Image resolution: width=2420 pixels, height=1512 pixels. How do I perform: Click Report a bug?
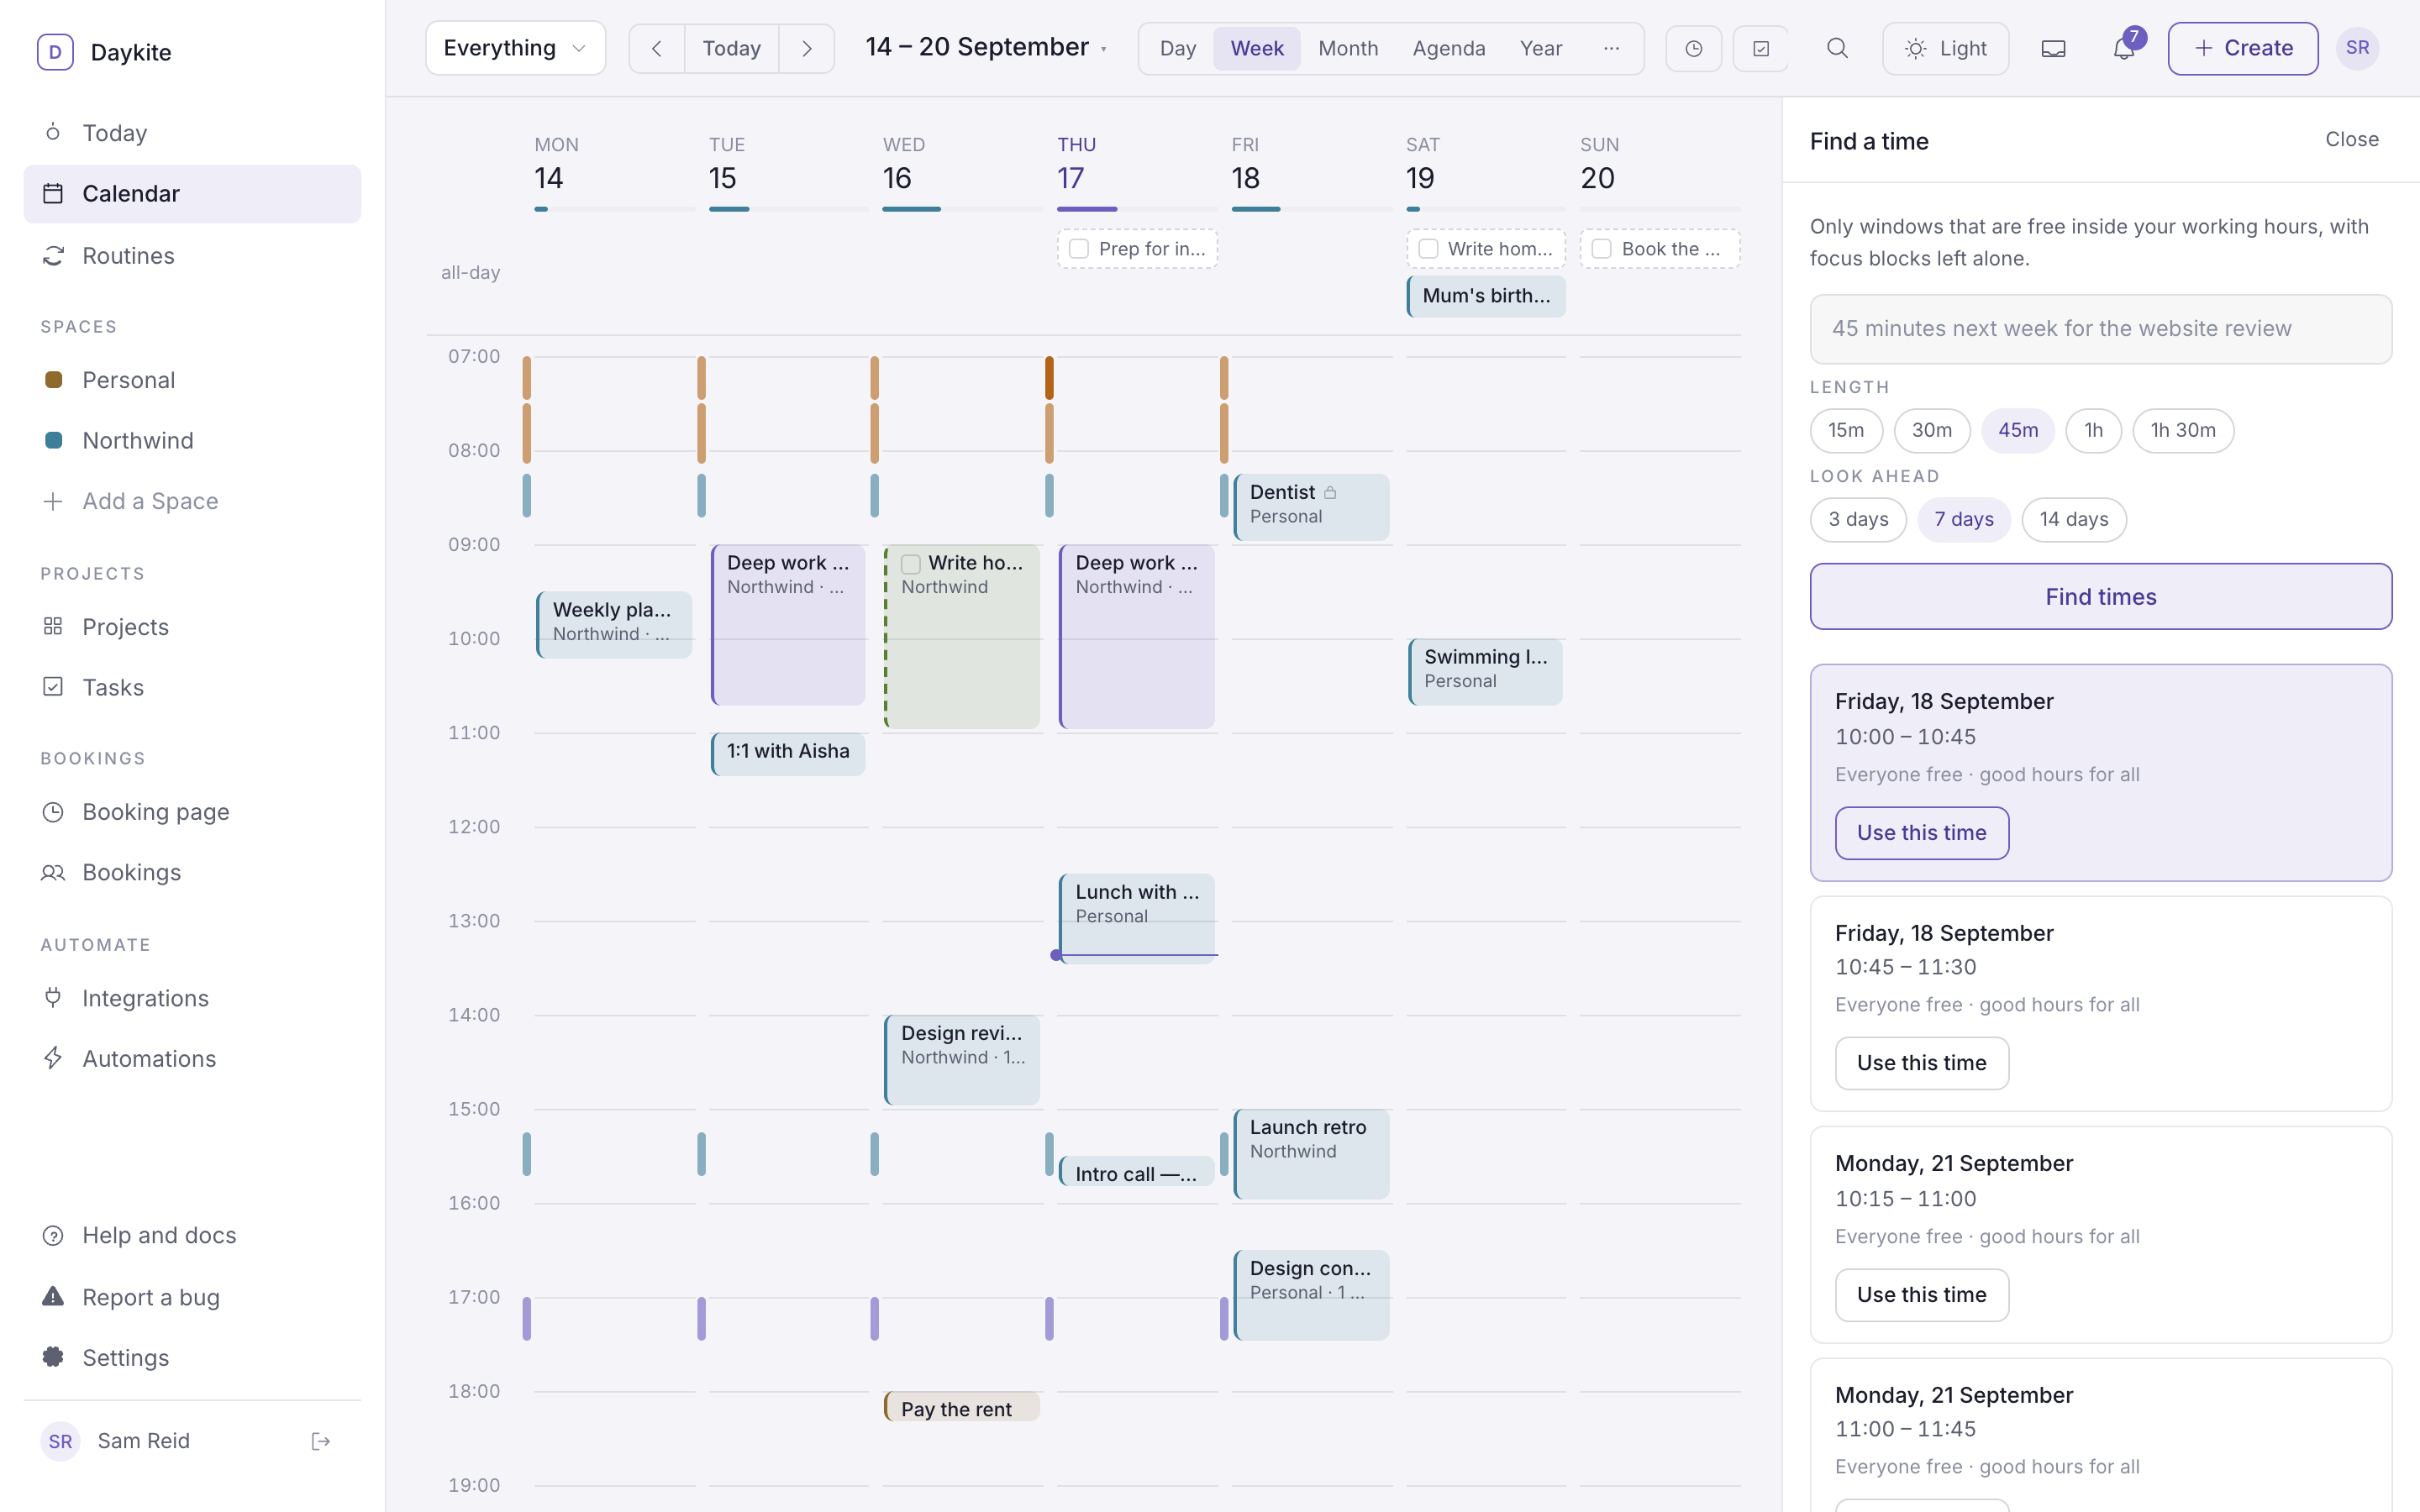click(x=192, y=1297)
